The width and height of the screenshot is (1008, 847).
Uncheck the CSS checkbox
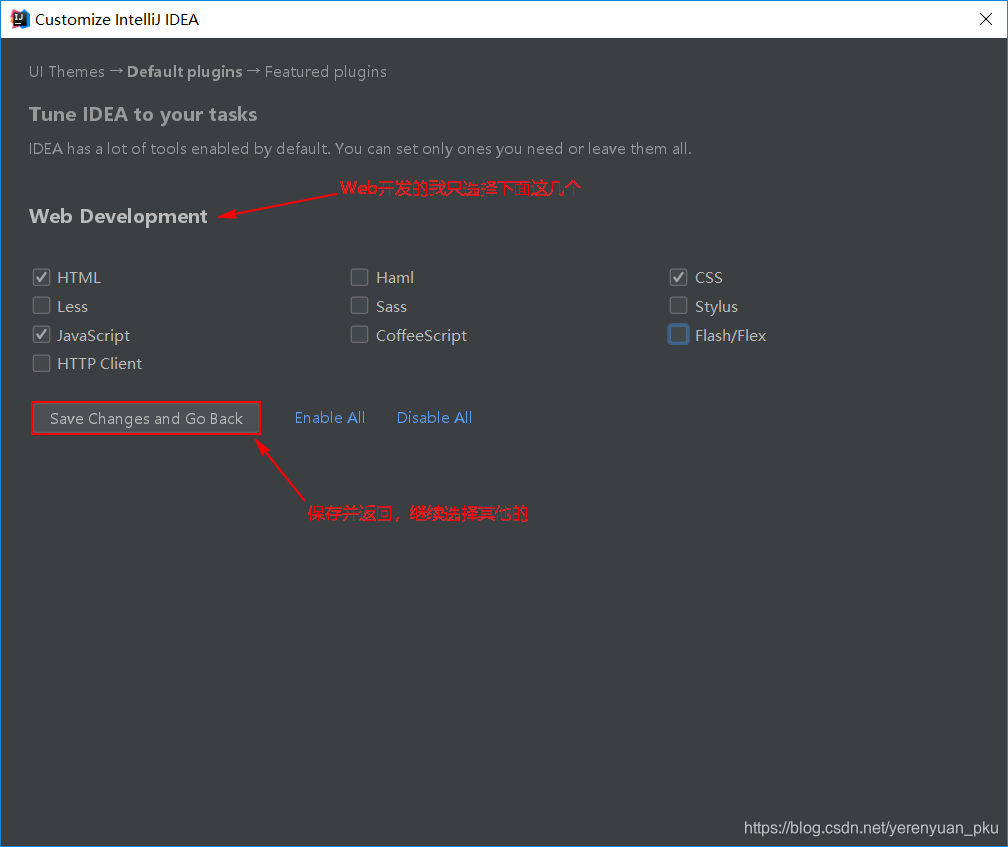point(678,278)
